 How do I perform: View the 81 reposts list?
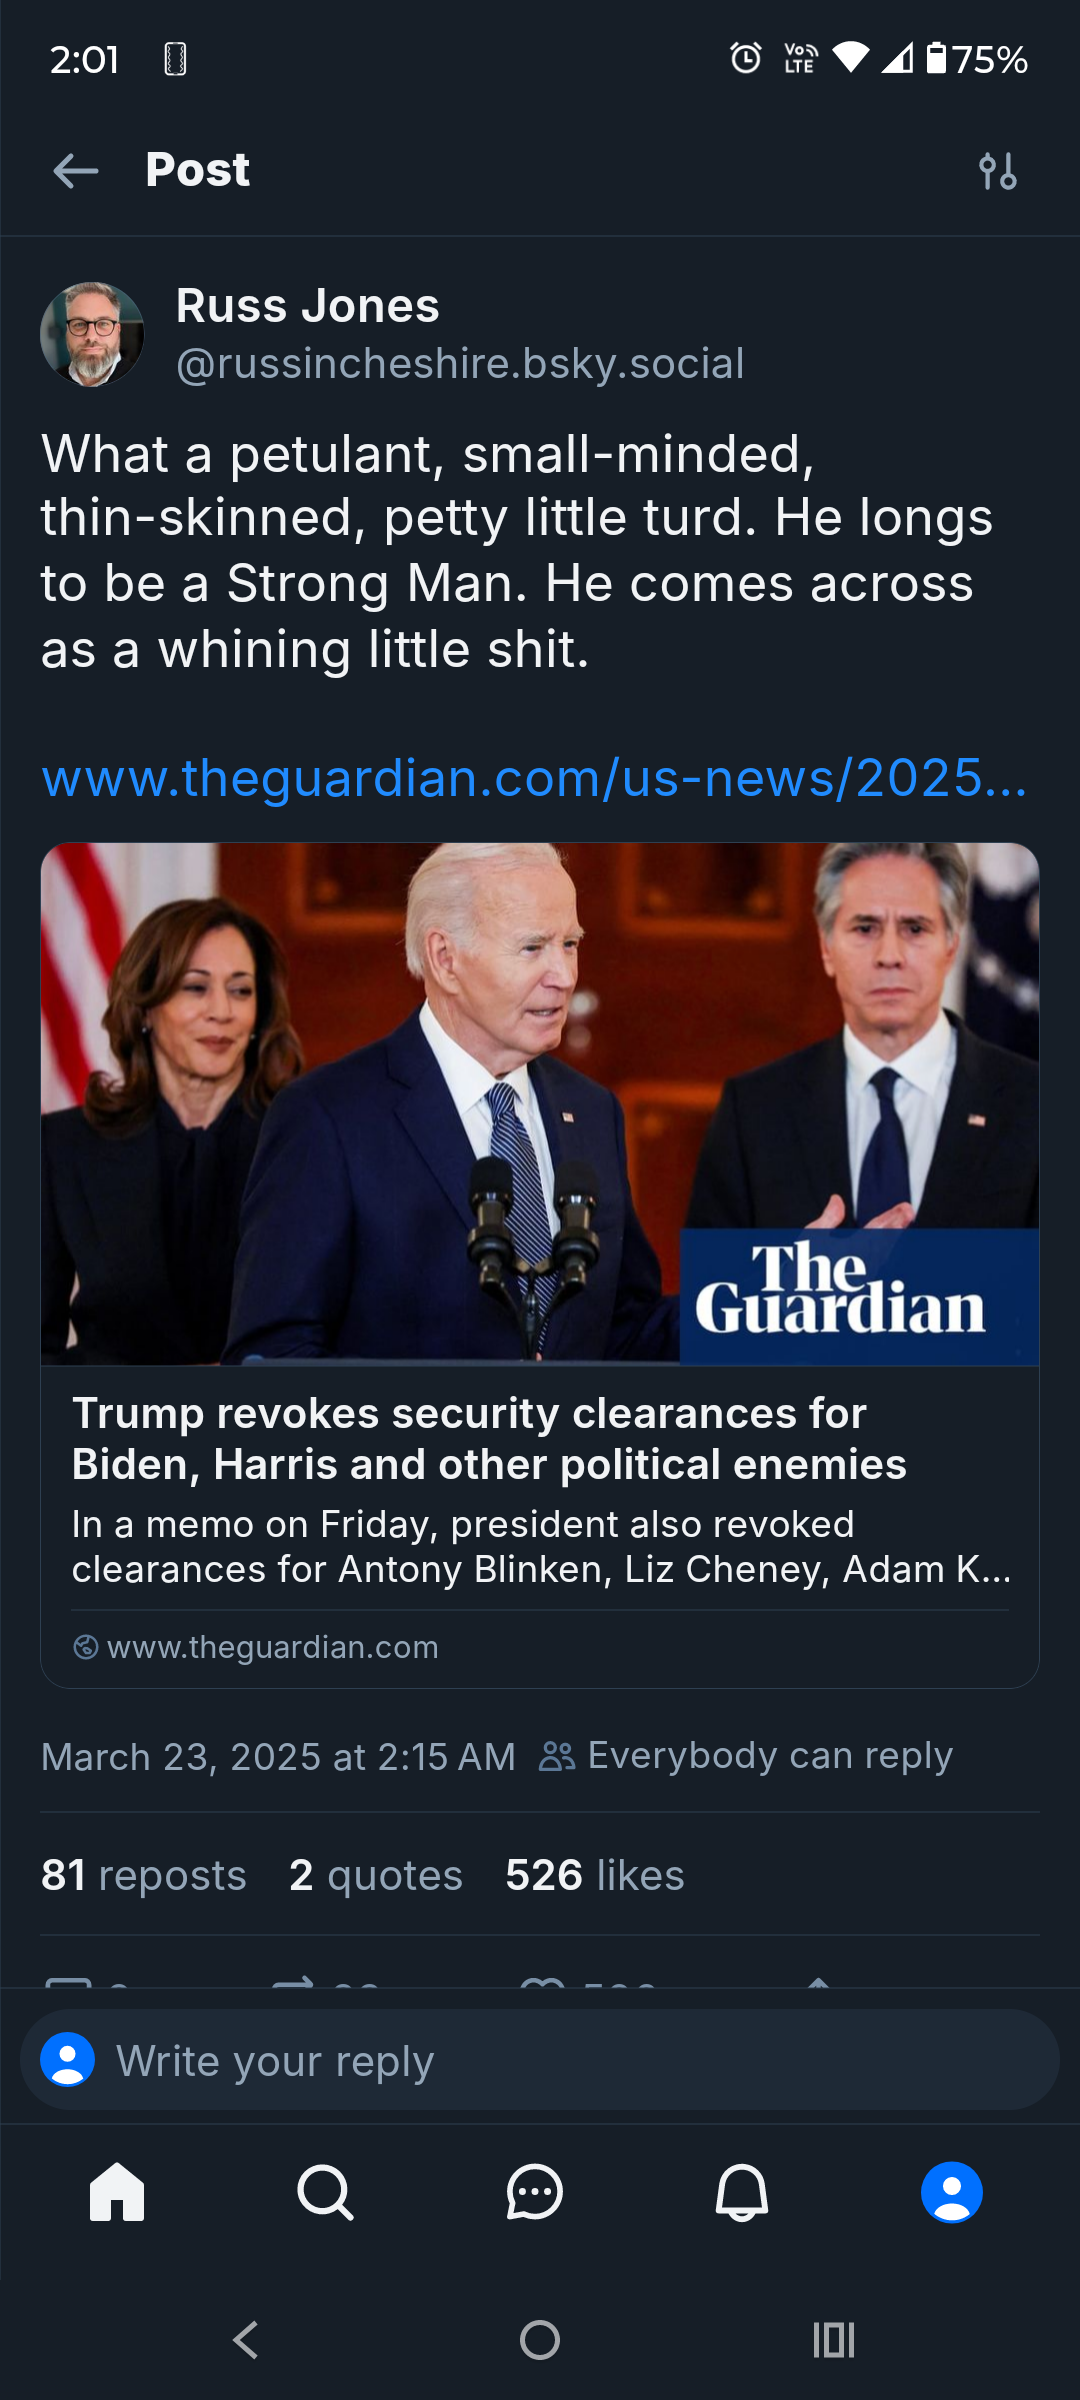(143, 1875)
